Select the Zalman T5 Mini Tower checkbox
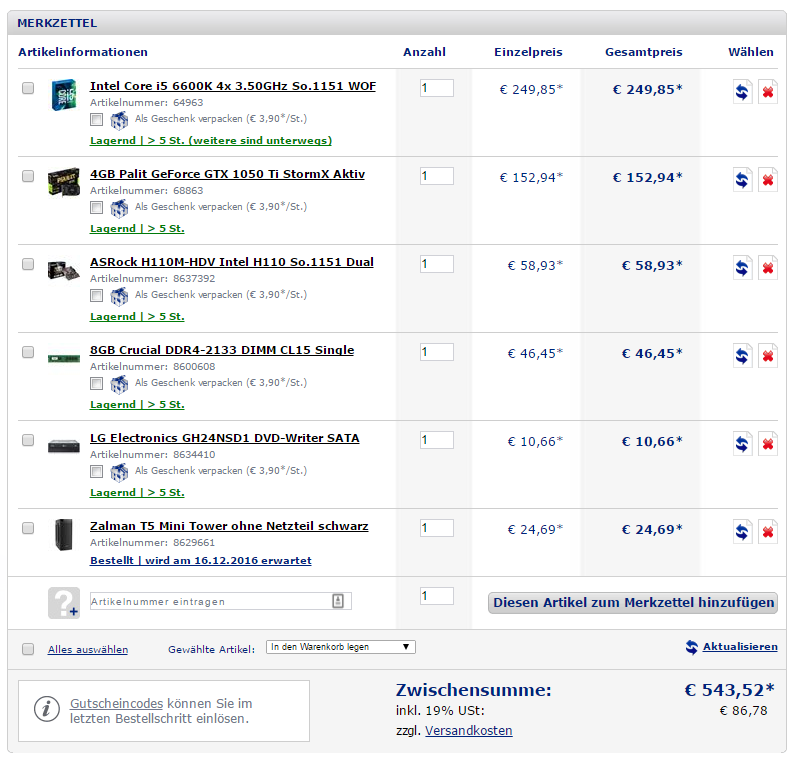This screenshot has width=794, height=763. (28, 529)
